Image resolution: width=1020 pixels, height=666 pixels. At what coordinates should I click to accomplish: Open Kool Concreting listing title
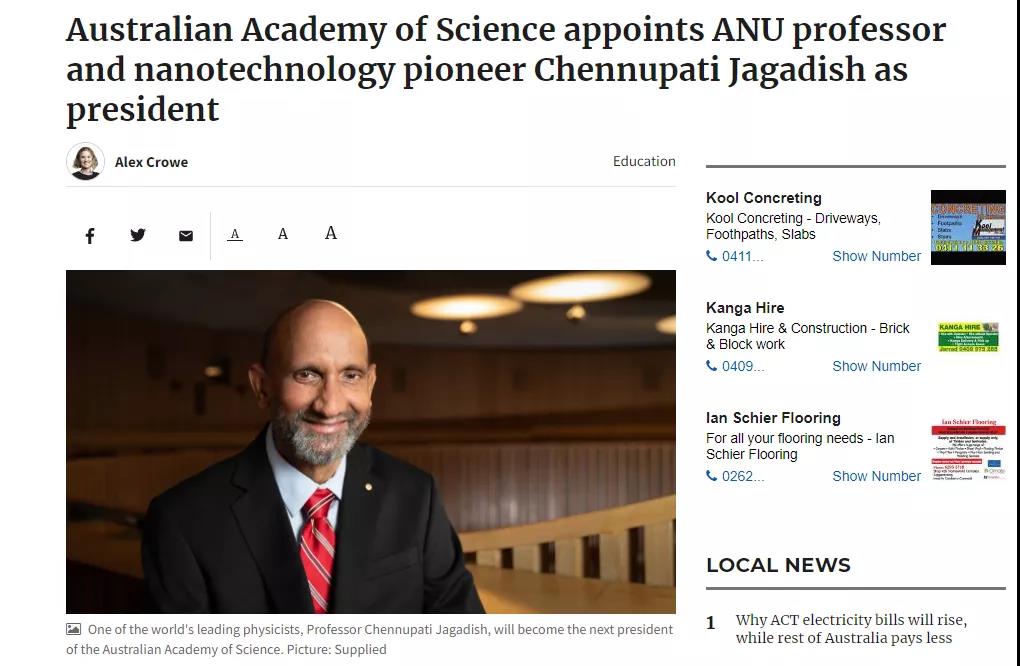tap(764, 198)
